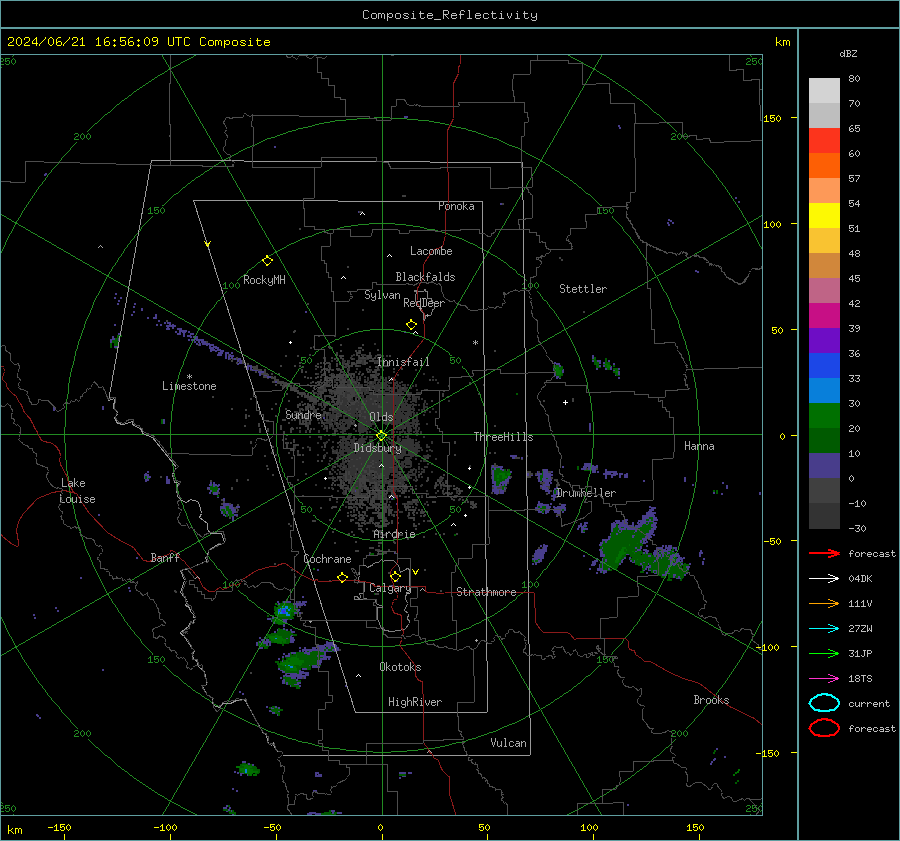Click the km label at bottom left corner
The image size is (900, 841).
14,830
